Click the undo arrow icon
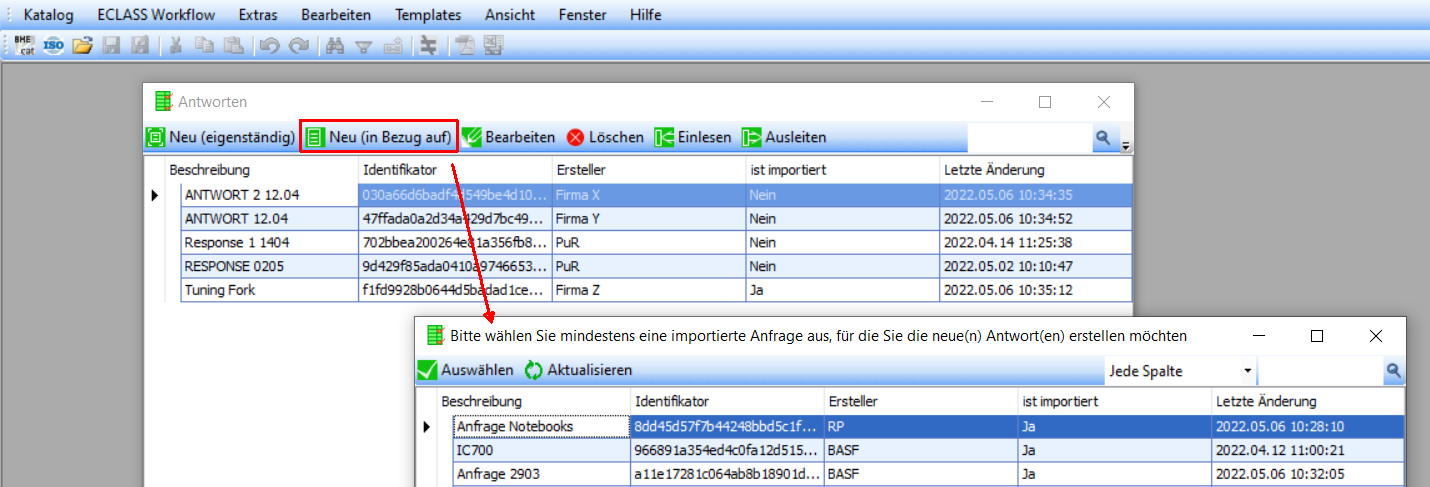 click(268, 45)
